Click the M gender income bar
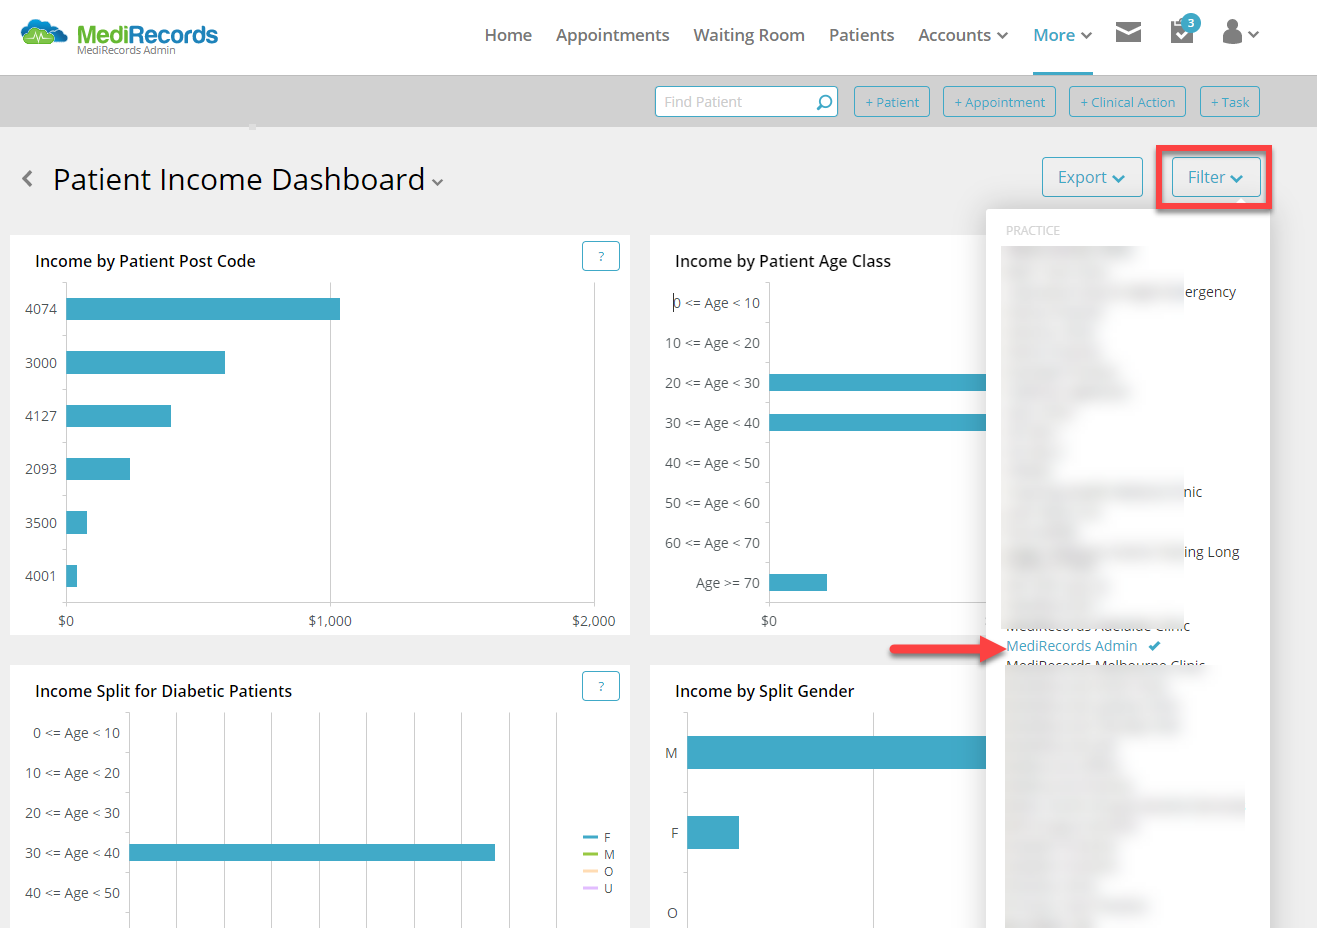 click(836, 752)
